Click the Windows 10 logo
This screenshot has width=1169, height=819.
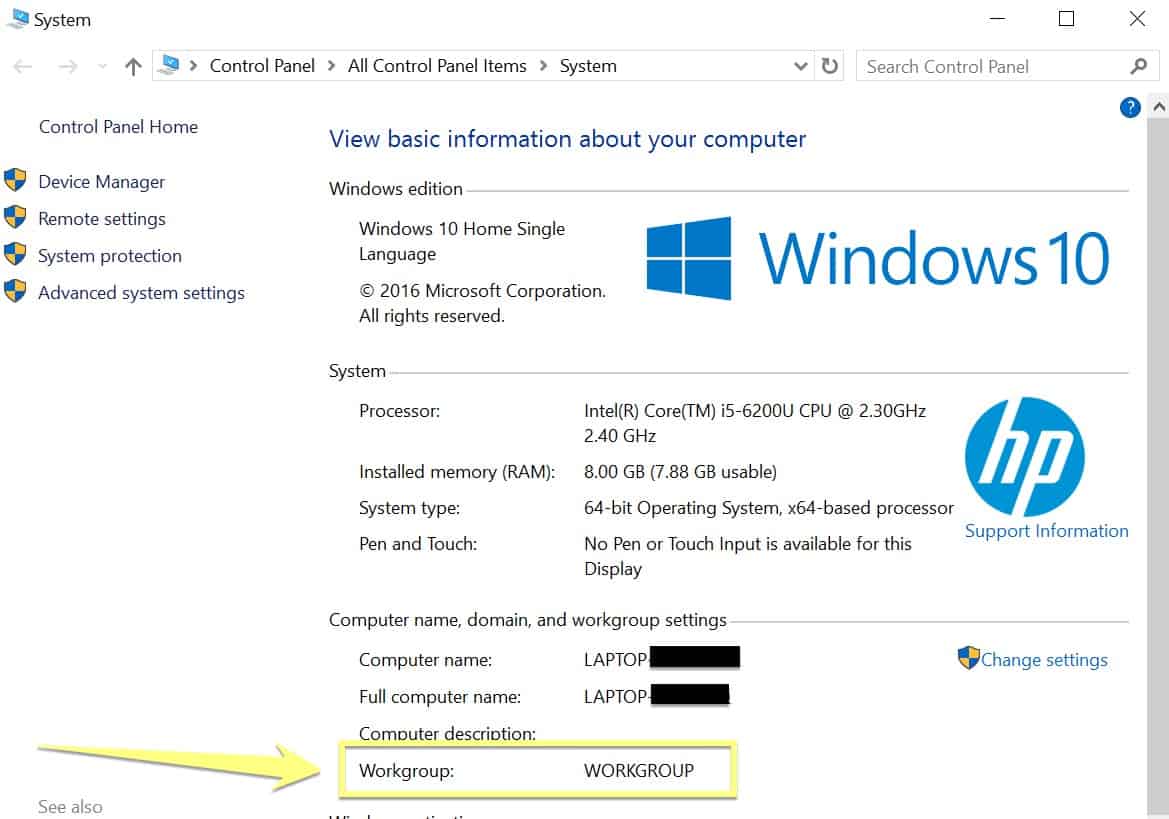[x=877, y=258]
